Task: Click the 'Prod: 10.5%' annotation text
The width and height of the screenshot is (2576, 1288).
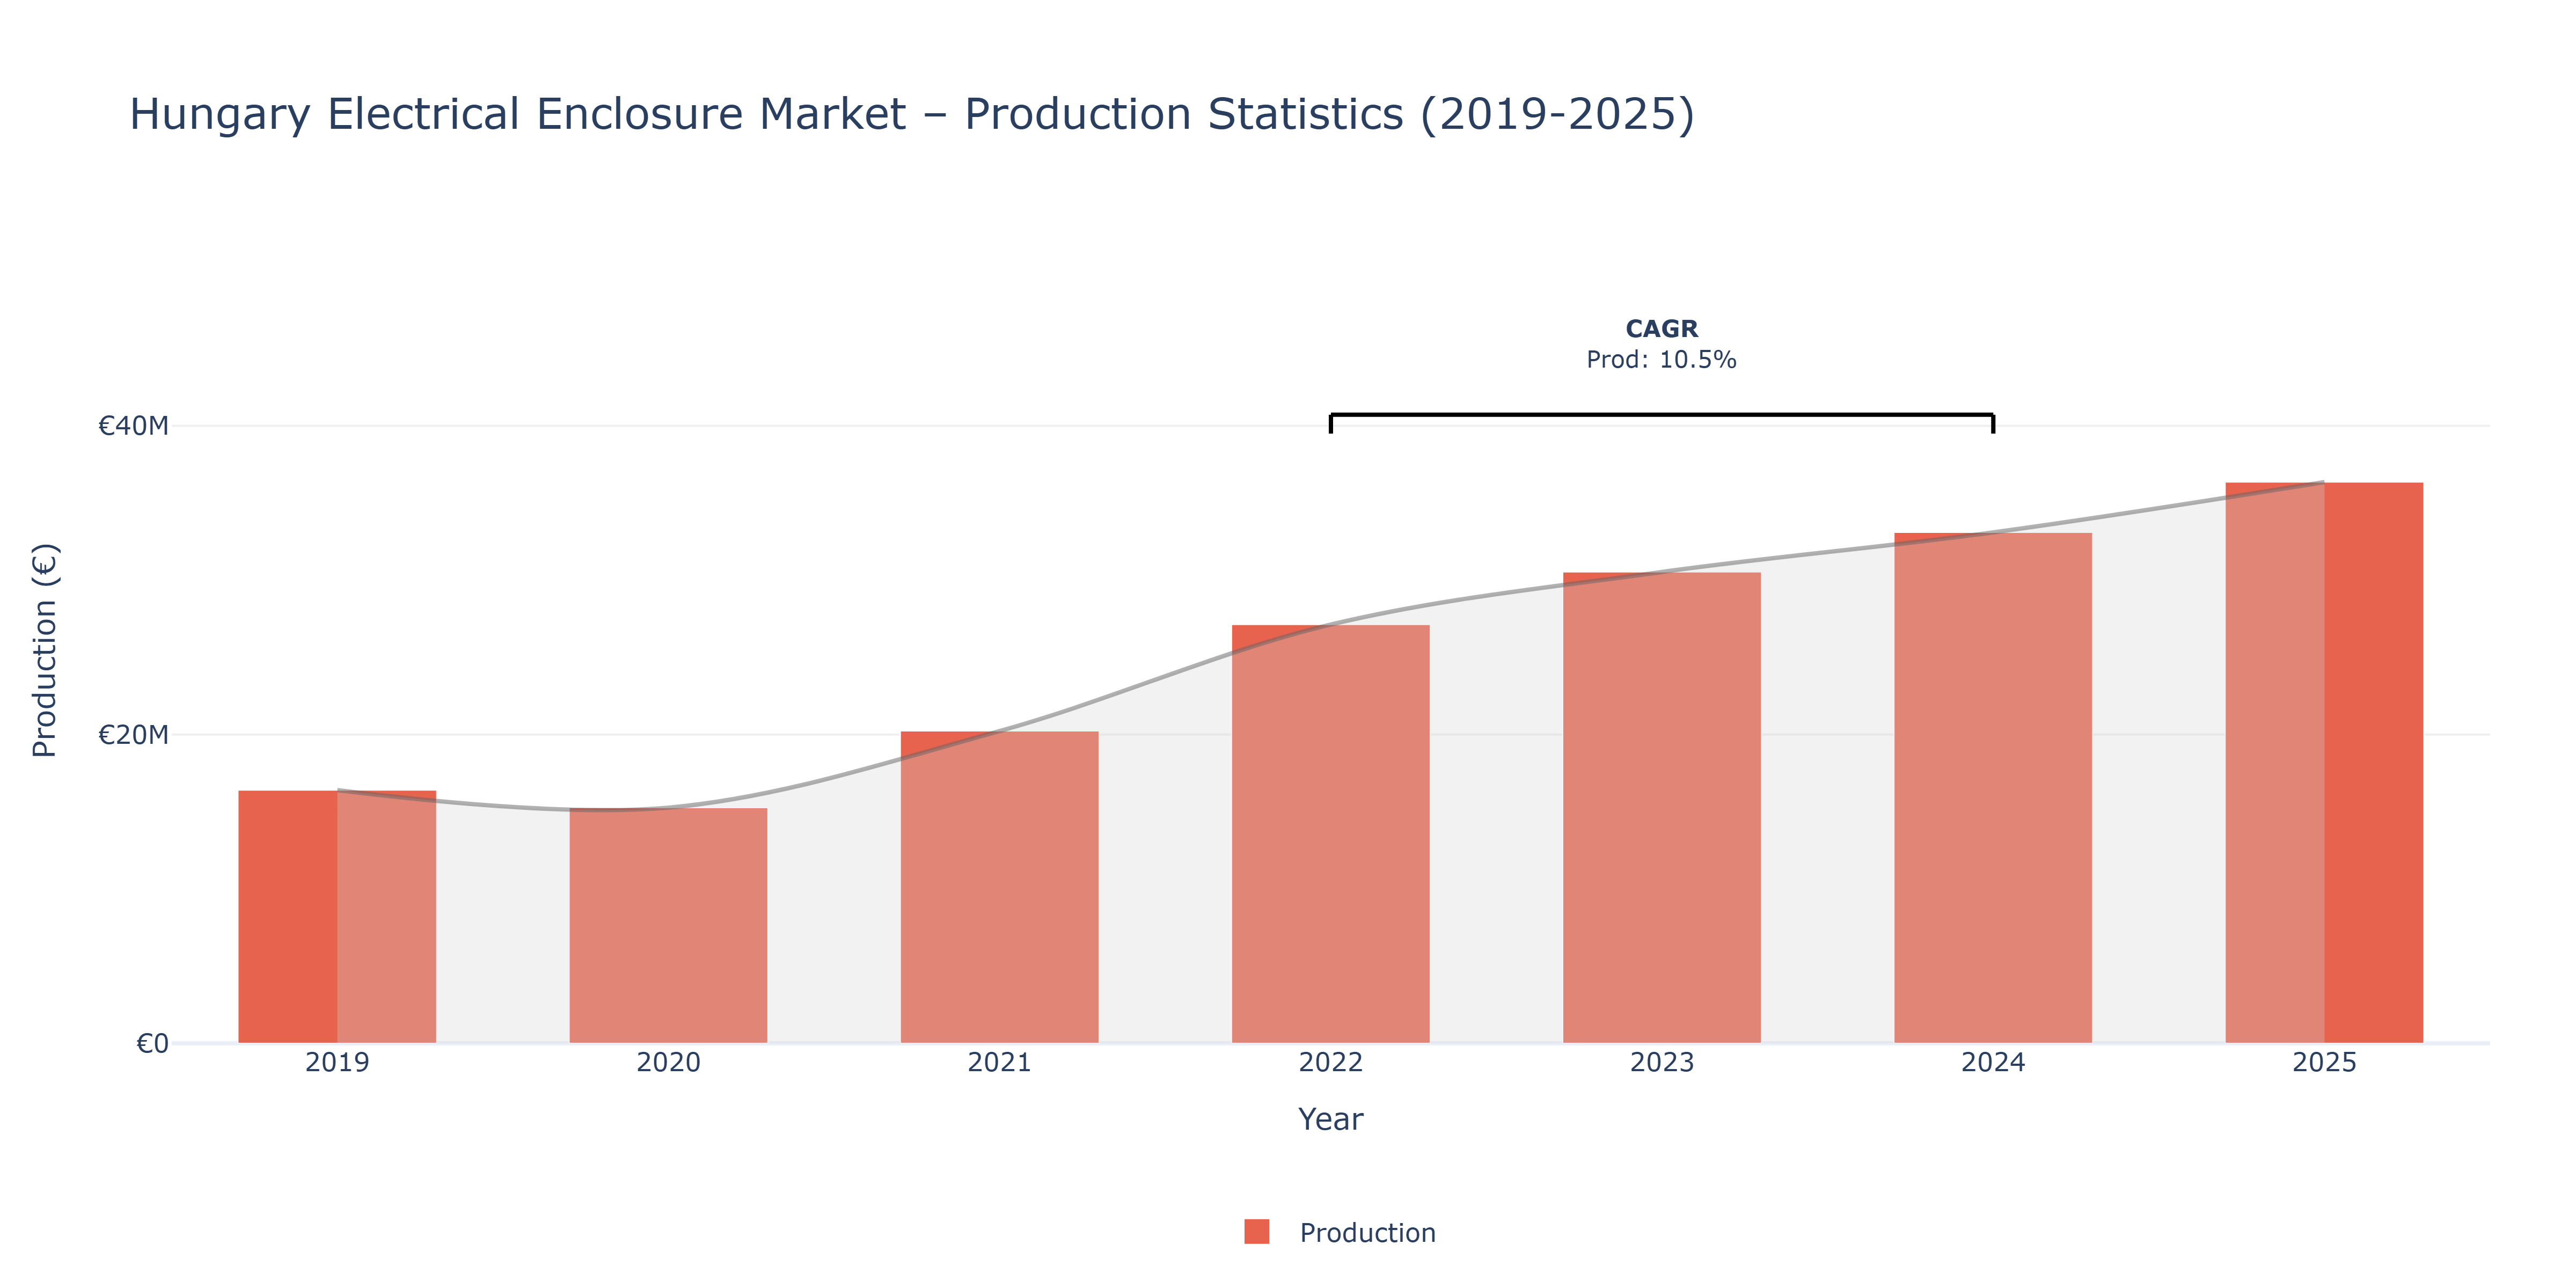Action: pos(1661,360)
